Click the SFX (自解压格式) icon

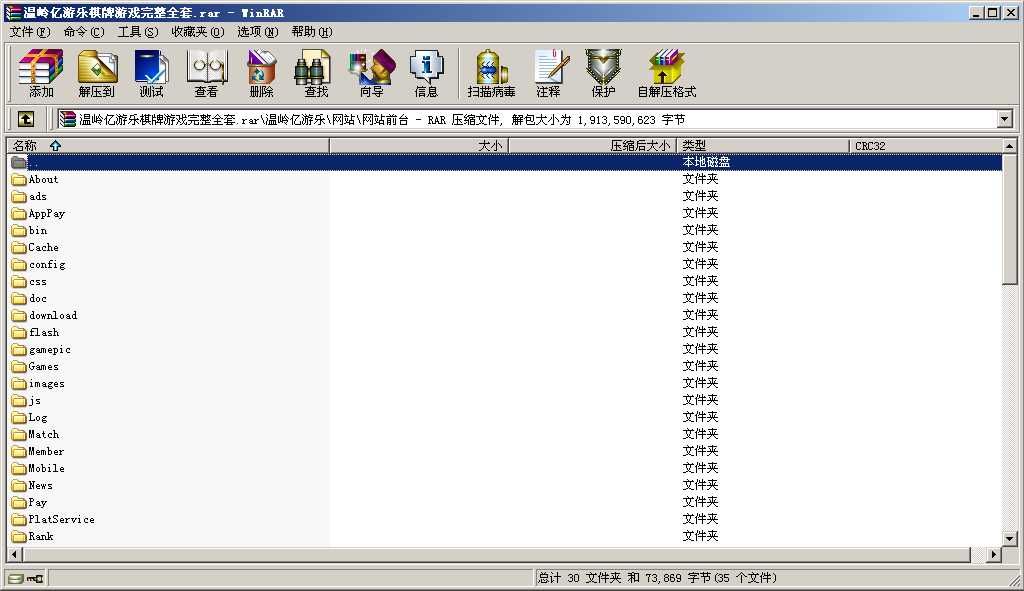tap(667, 72)
